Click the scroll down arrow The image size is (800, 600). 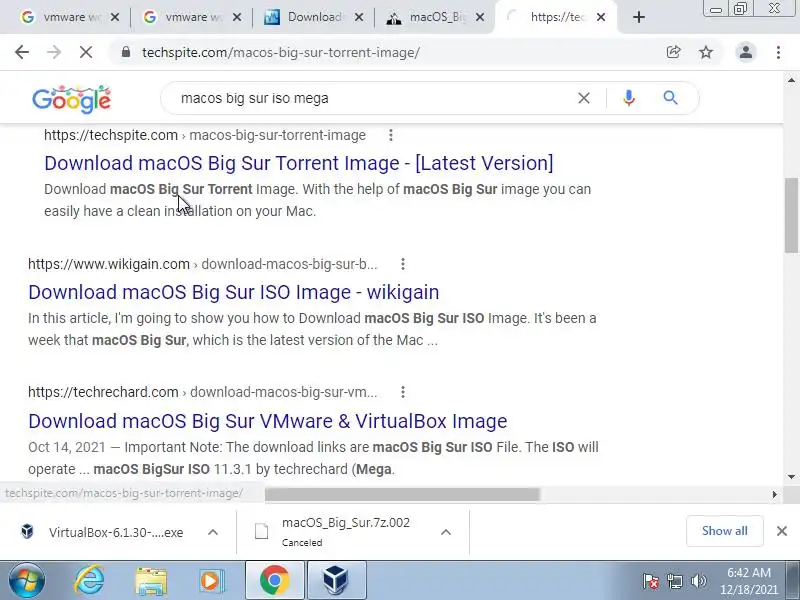(791, 477)
